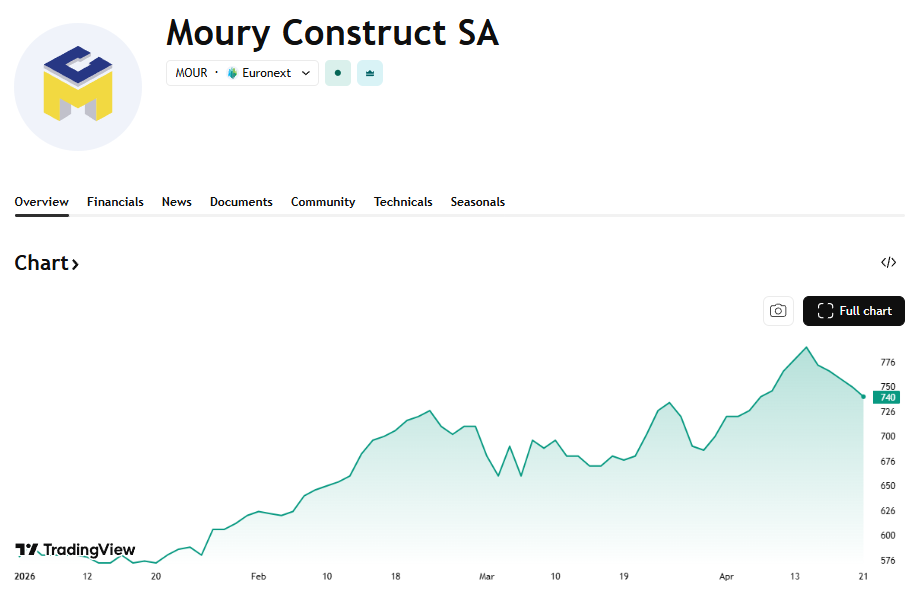The width and height of the screenshot is (913, 591).
Task: Go to the Documents tab
Action: [x=241, y=202]
